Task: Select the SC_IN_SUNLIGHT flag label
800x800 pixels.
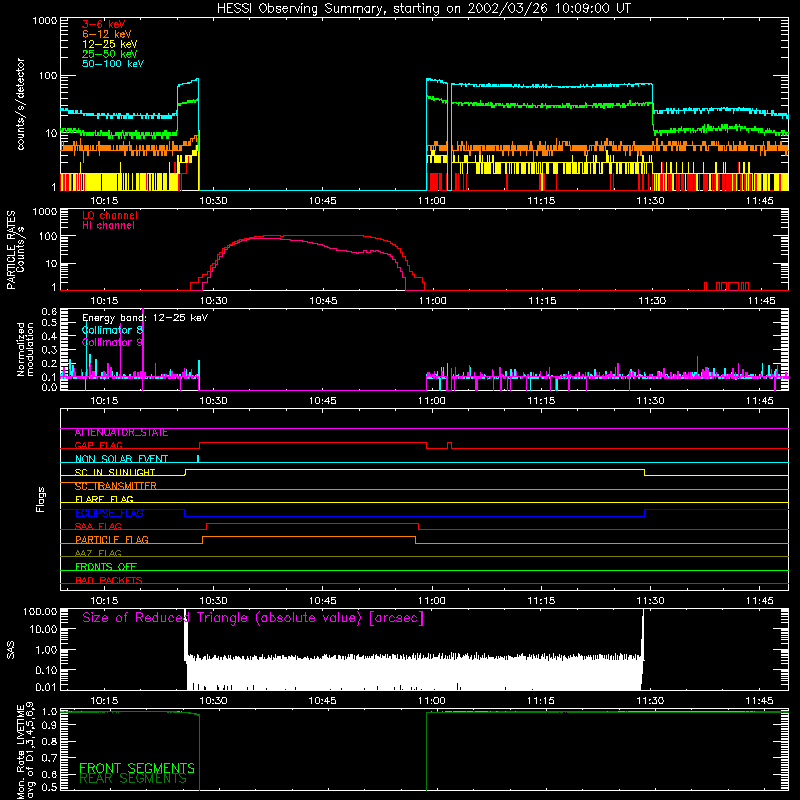Action: pos(115,472)
